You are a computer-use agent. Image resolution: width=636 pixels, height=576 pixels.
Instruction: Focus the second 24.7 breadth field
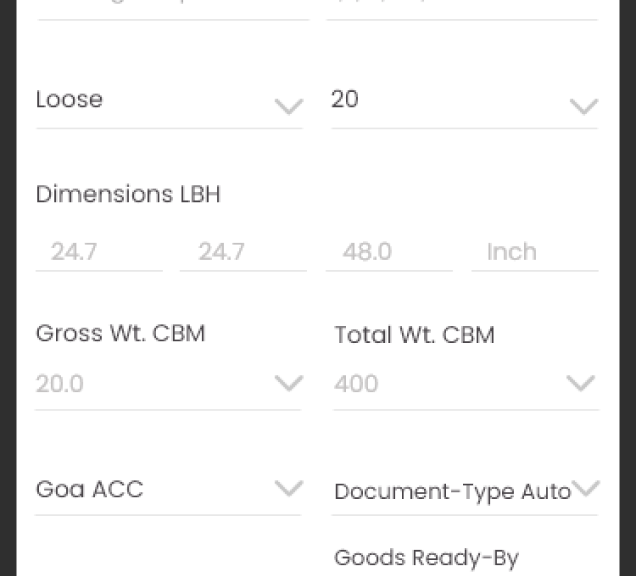243,252
